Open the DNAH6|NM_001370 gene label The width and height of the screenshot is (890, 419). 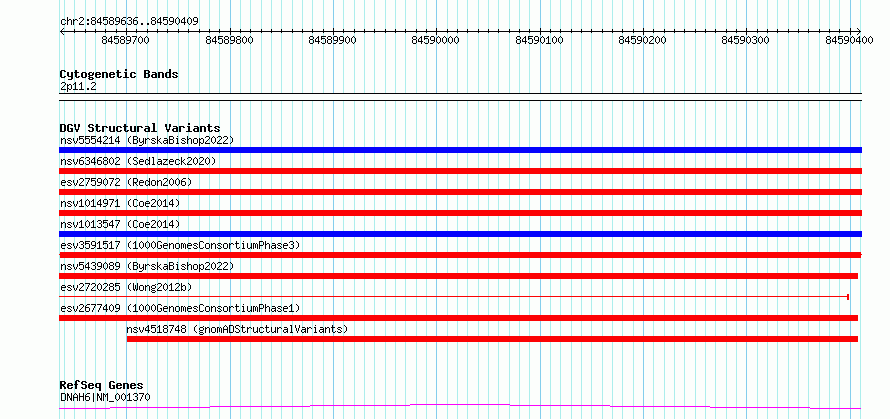click(x=105, y=397)
